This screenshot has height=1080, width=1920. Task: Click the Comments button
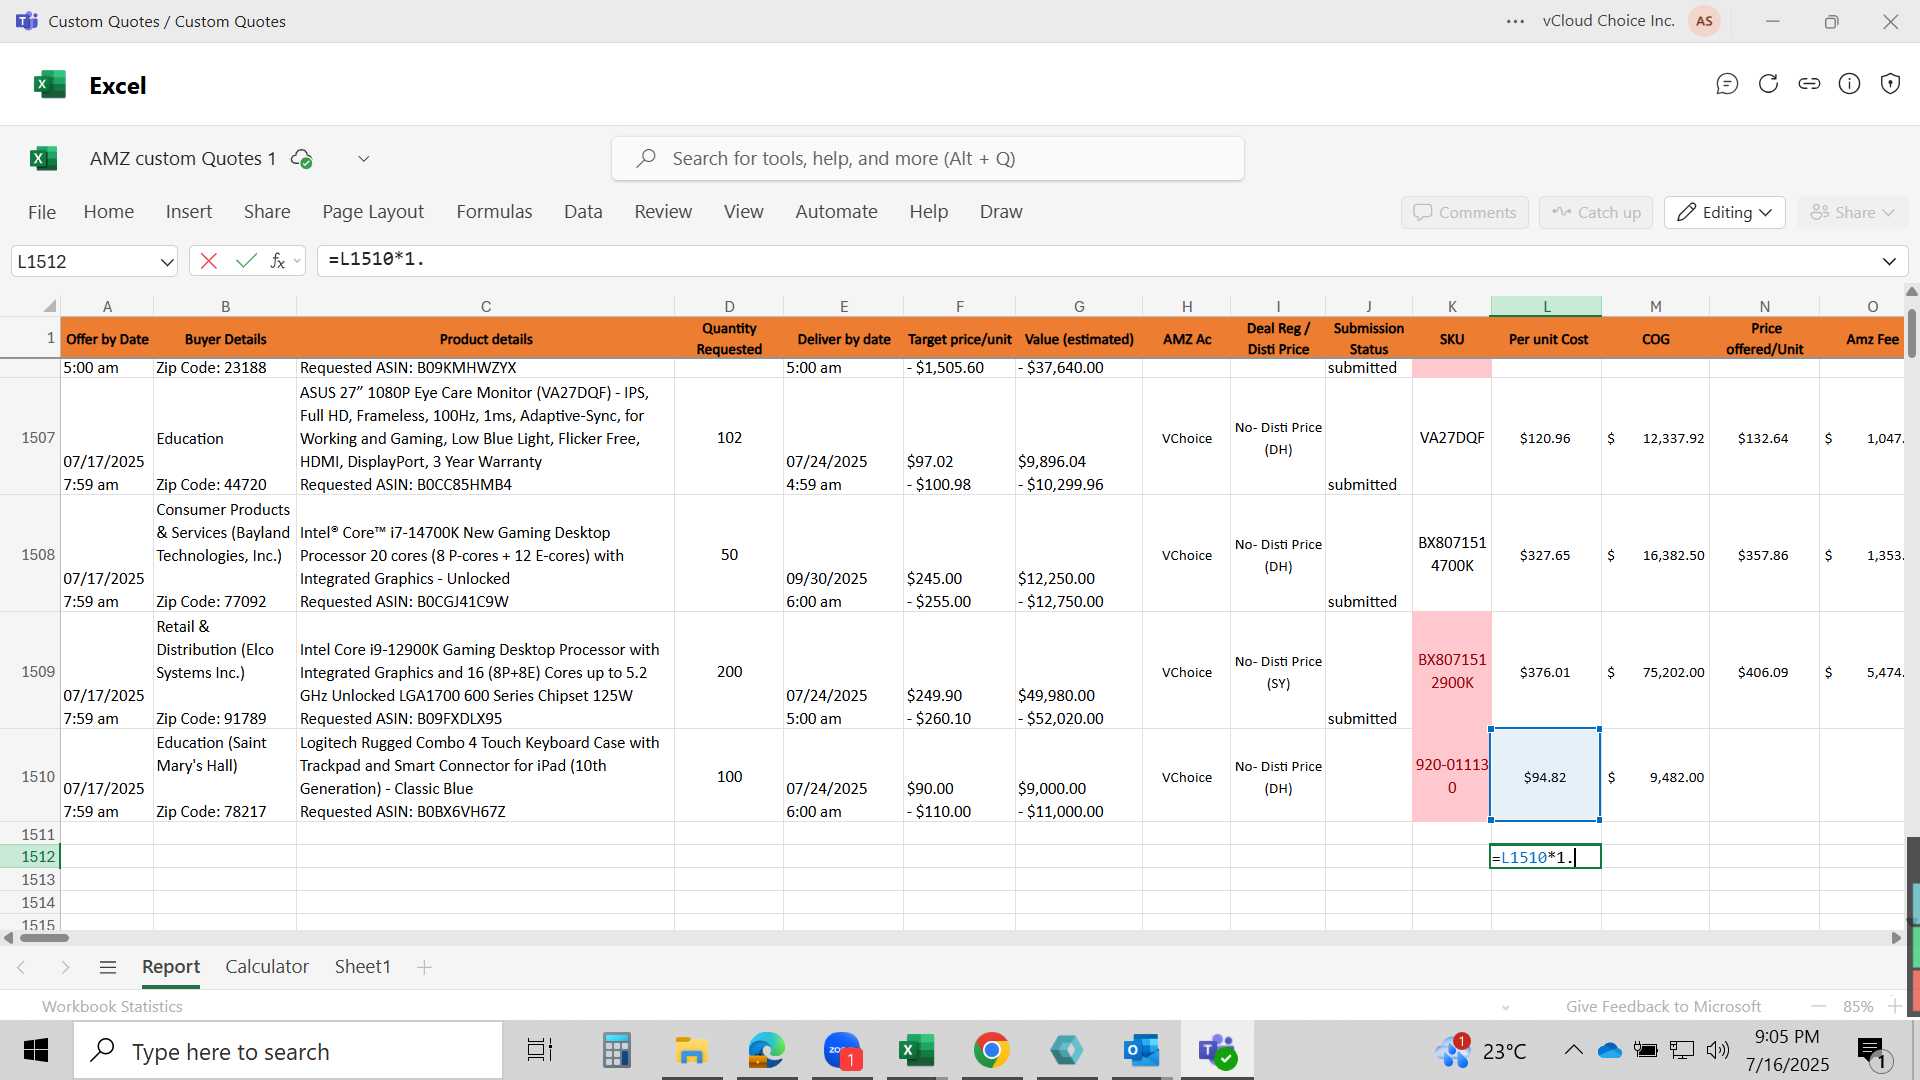click(x=1465, y=212)
